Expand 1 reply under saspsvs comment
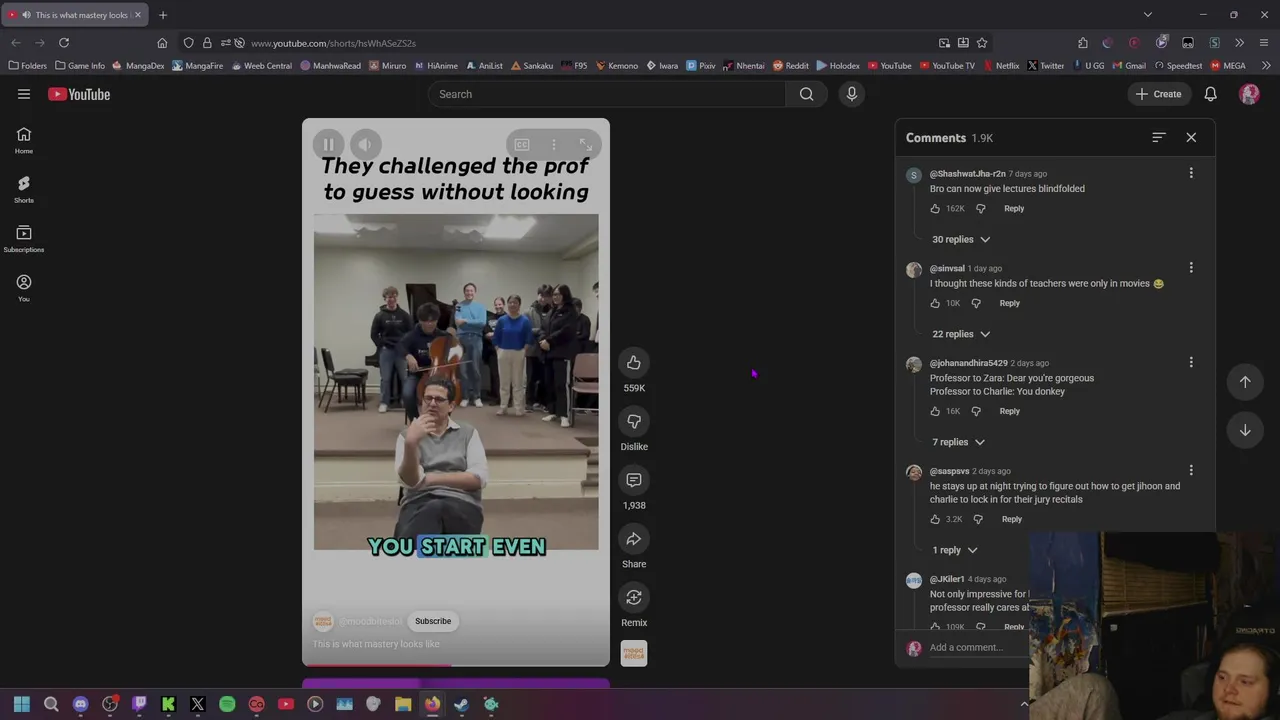The height and width of the screenshot is (720, 1280). tap(955, 550)
